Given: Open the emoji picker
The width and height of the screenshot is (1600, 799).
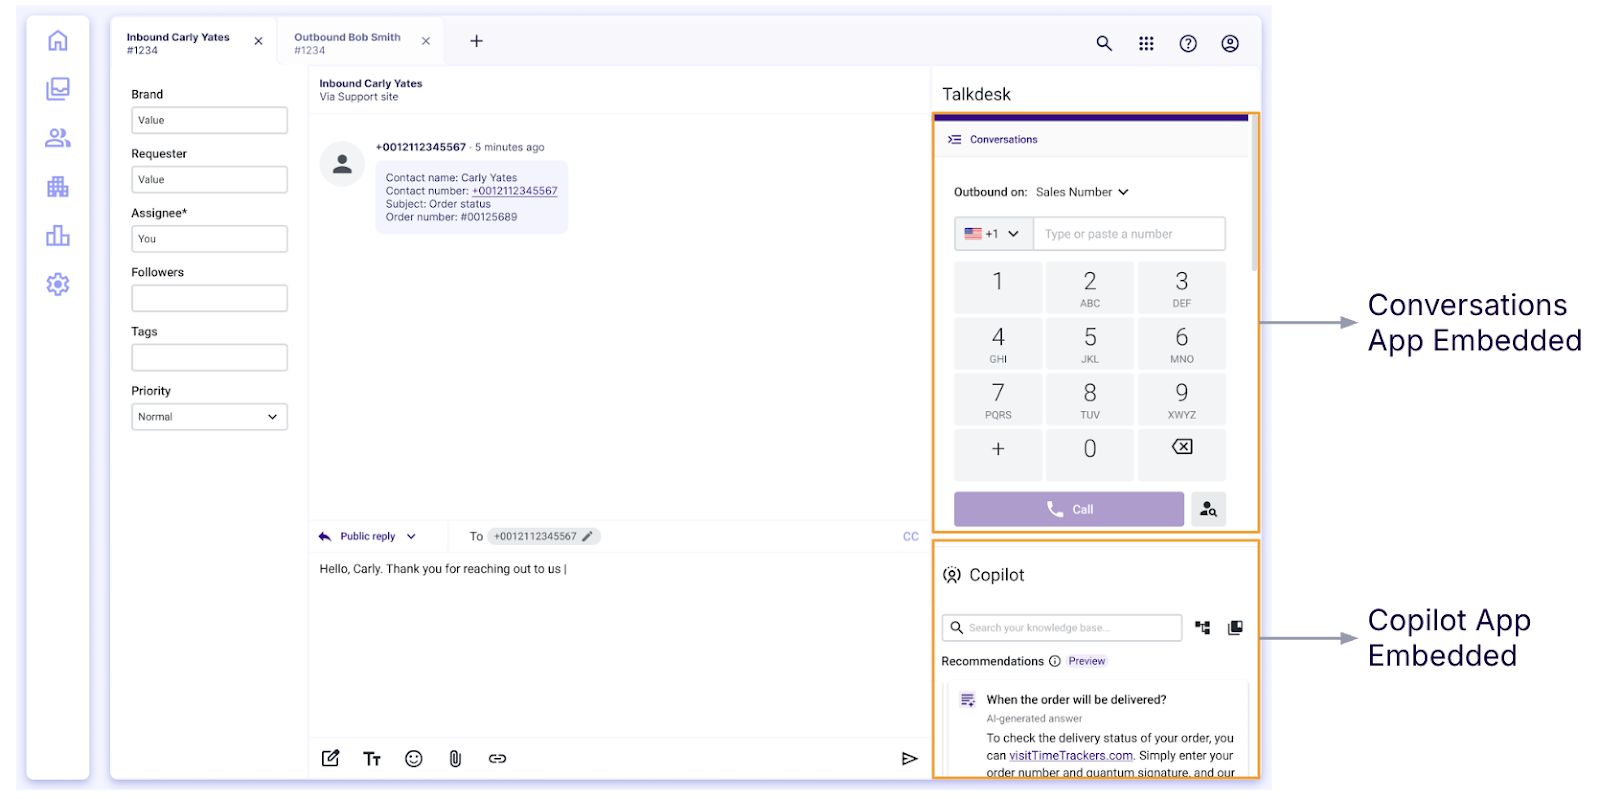Looking at the screenshot, I should pyautogui.click(x=414, y=759).
